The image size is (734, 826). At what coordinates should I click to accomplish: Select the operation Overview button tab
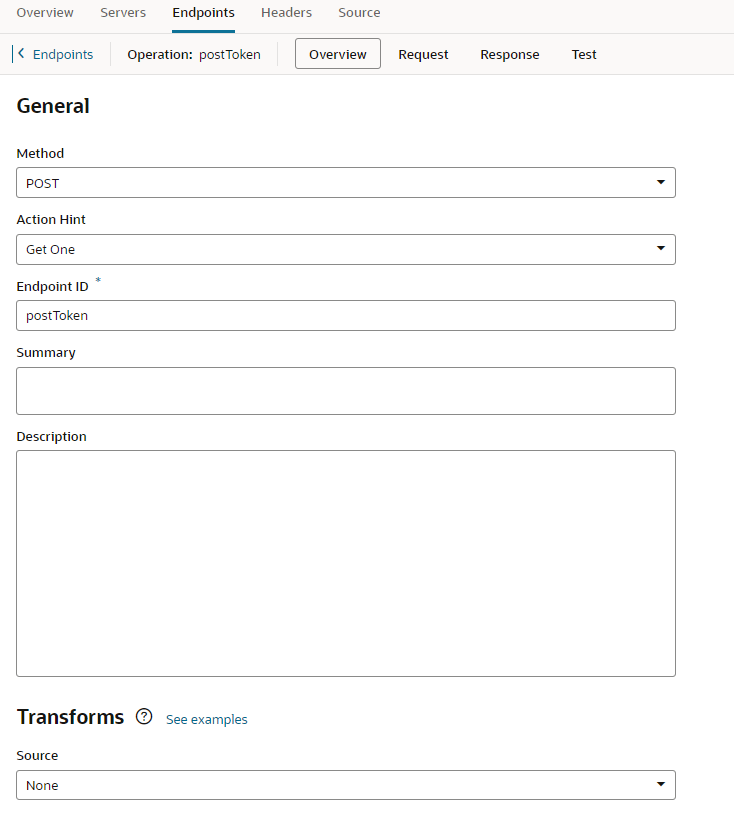337,55
